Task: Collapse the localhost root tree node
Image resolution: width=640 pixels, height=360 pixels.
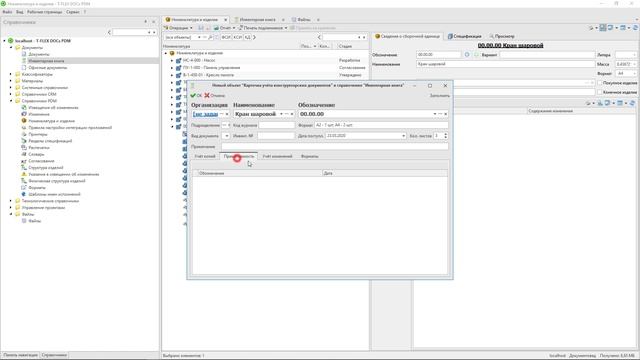Action: [4, 41]
